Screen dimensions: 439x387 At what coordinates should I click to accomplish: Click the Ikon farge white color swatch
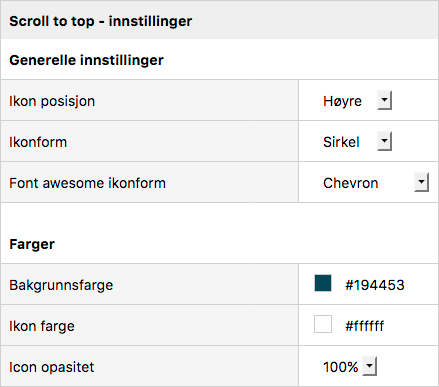[x=323, y=324]
